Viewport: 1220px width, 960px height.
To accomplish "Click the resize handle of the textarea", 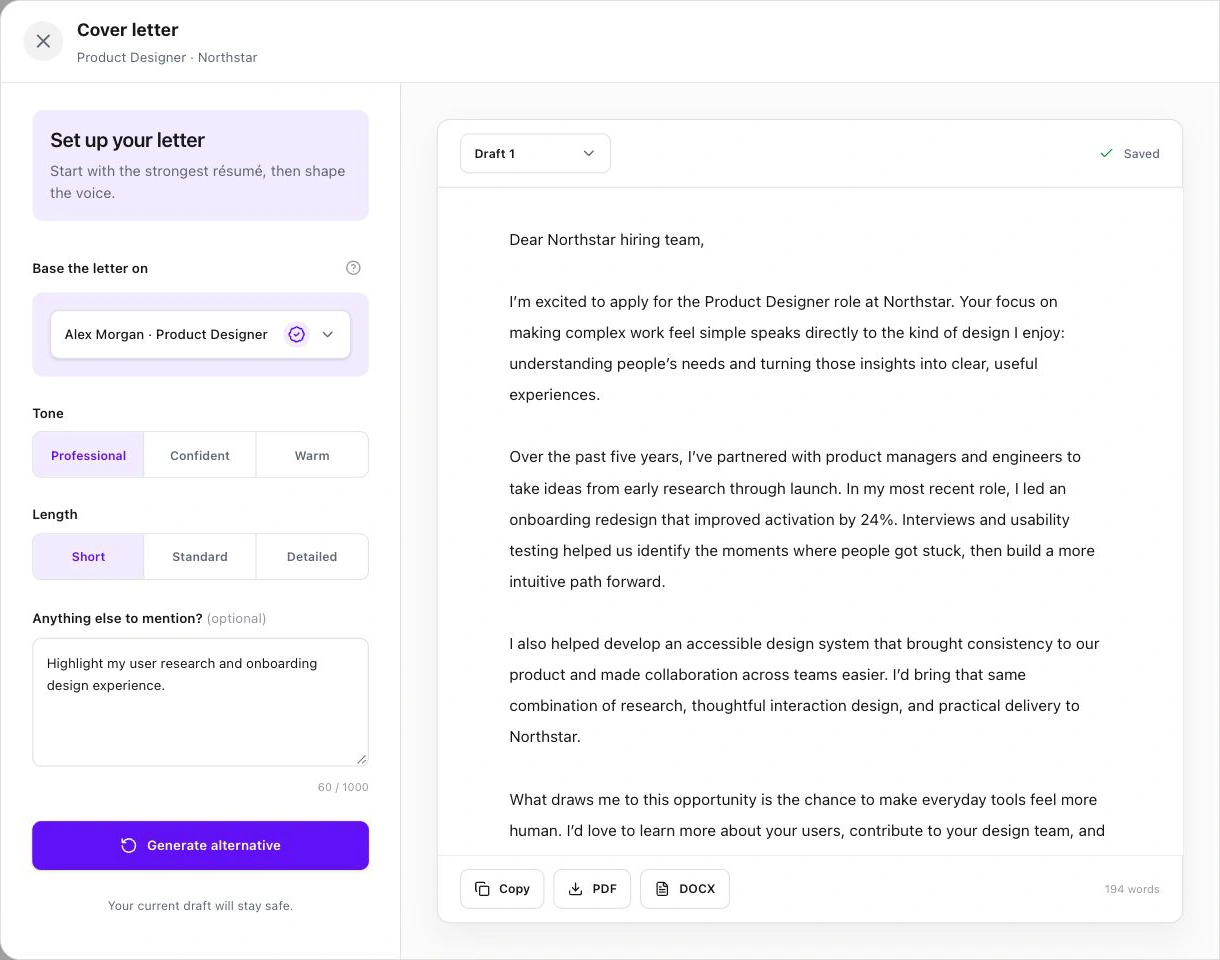I will pyautogui.click(x=361, y=759).
